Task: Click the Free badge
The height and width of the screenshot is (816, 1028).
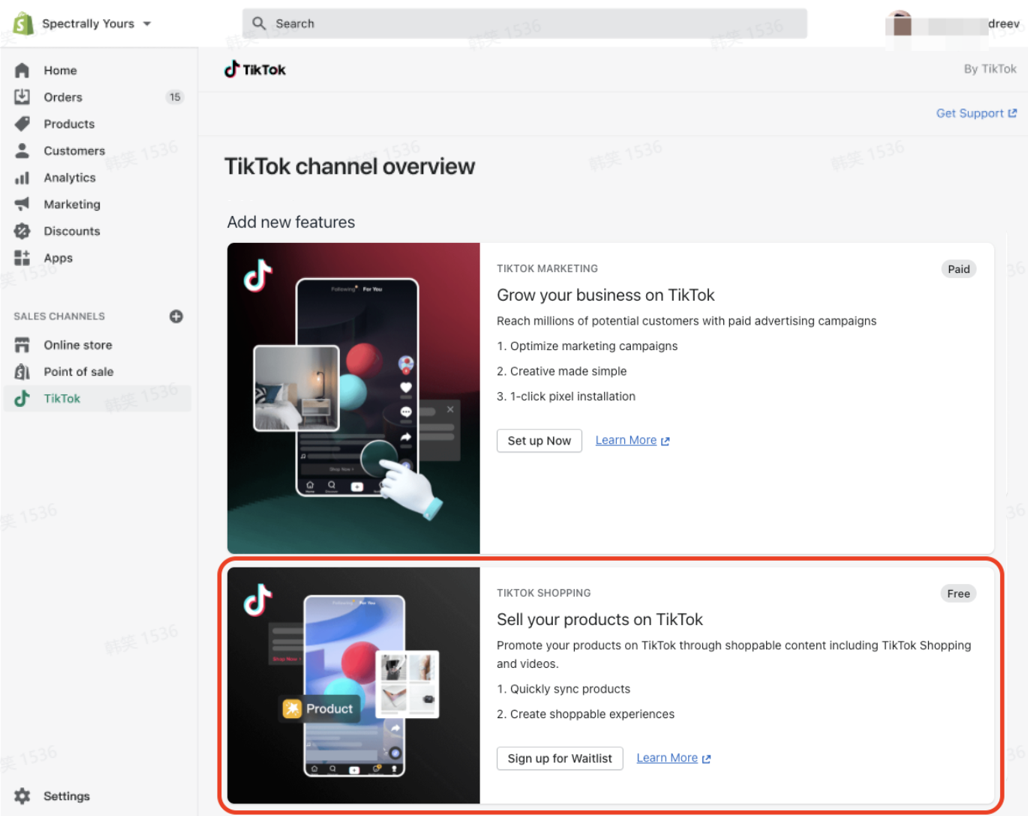Action: pos(959,594)
